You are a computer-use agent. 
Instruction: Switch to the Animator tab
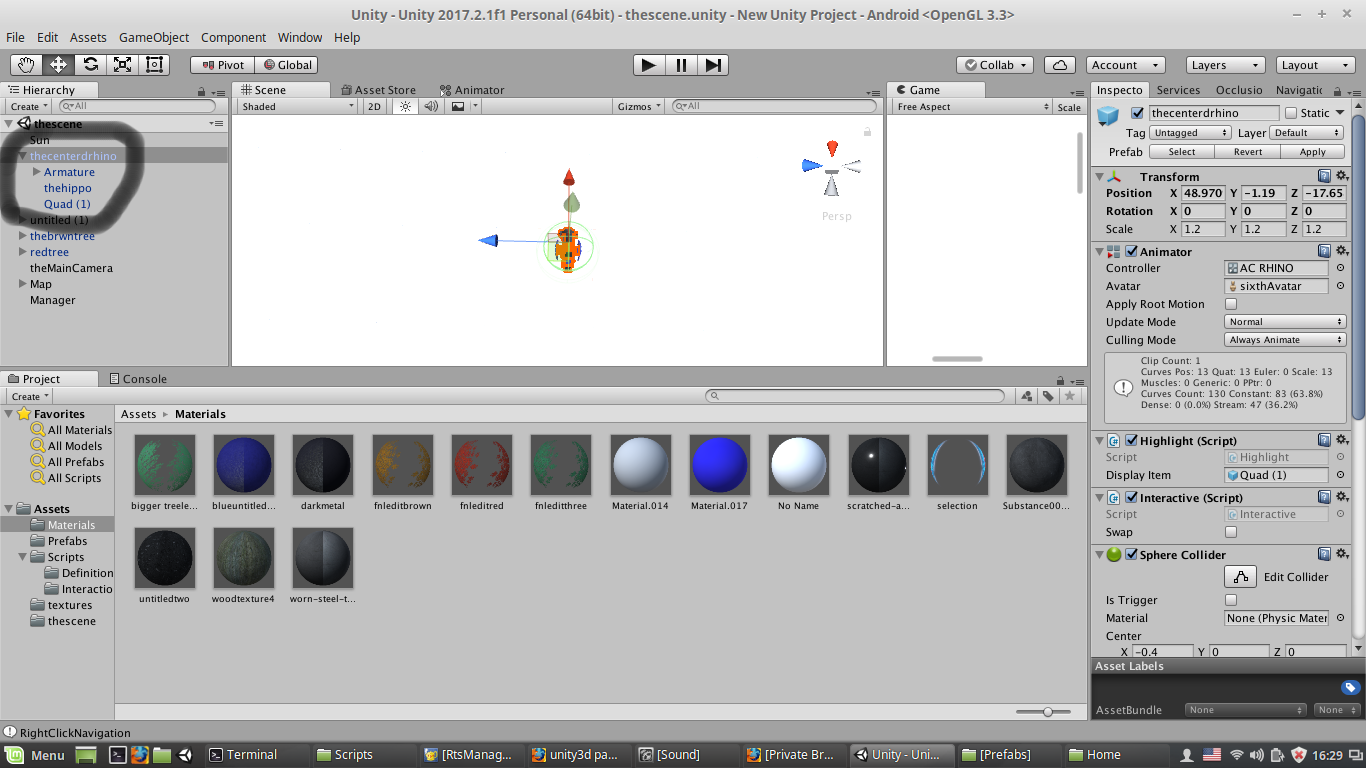click(472, 90)
